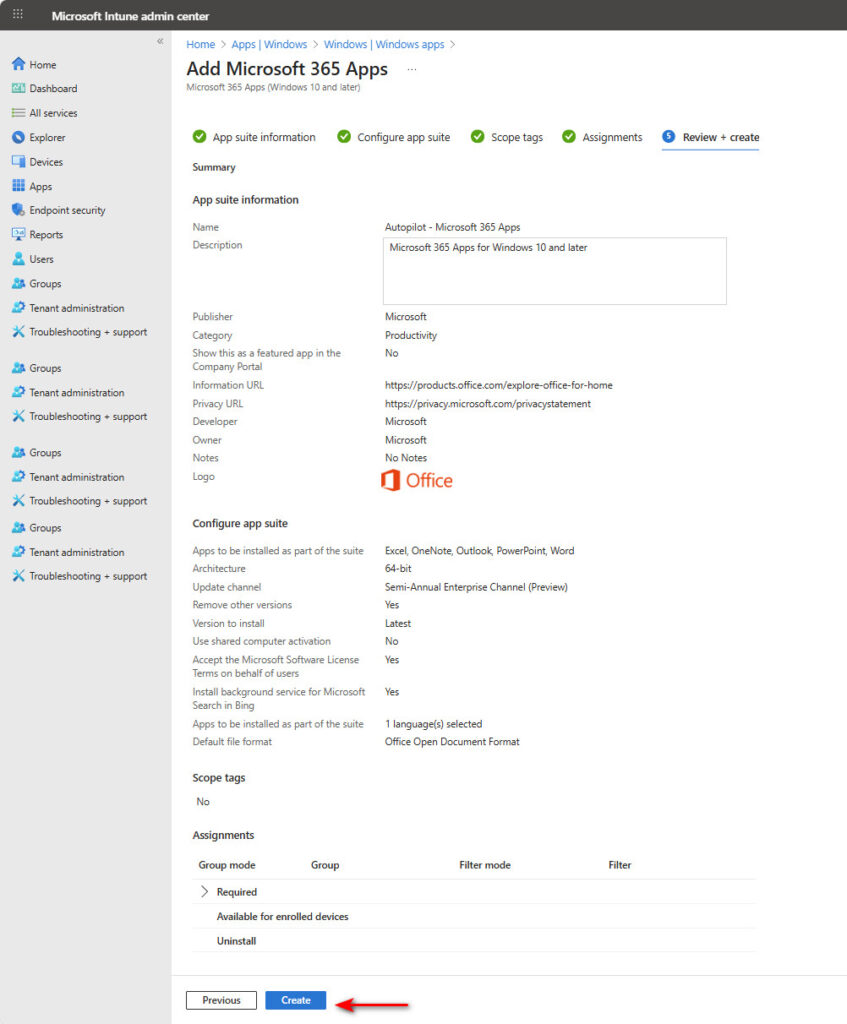Go back to the Assignments step
The width and height of the screenshot is (847, 1024).
611,137
